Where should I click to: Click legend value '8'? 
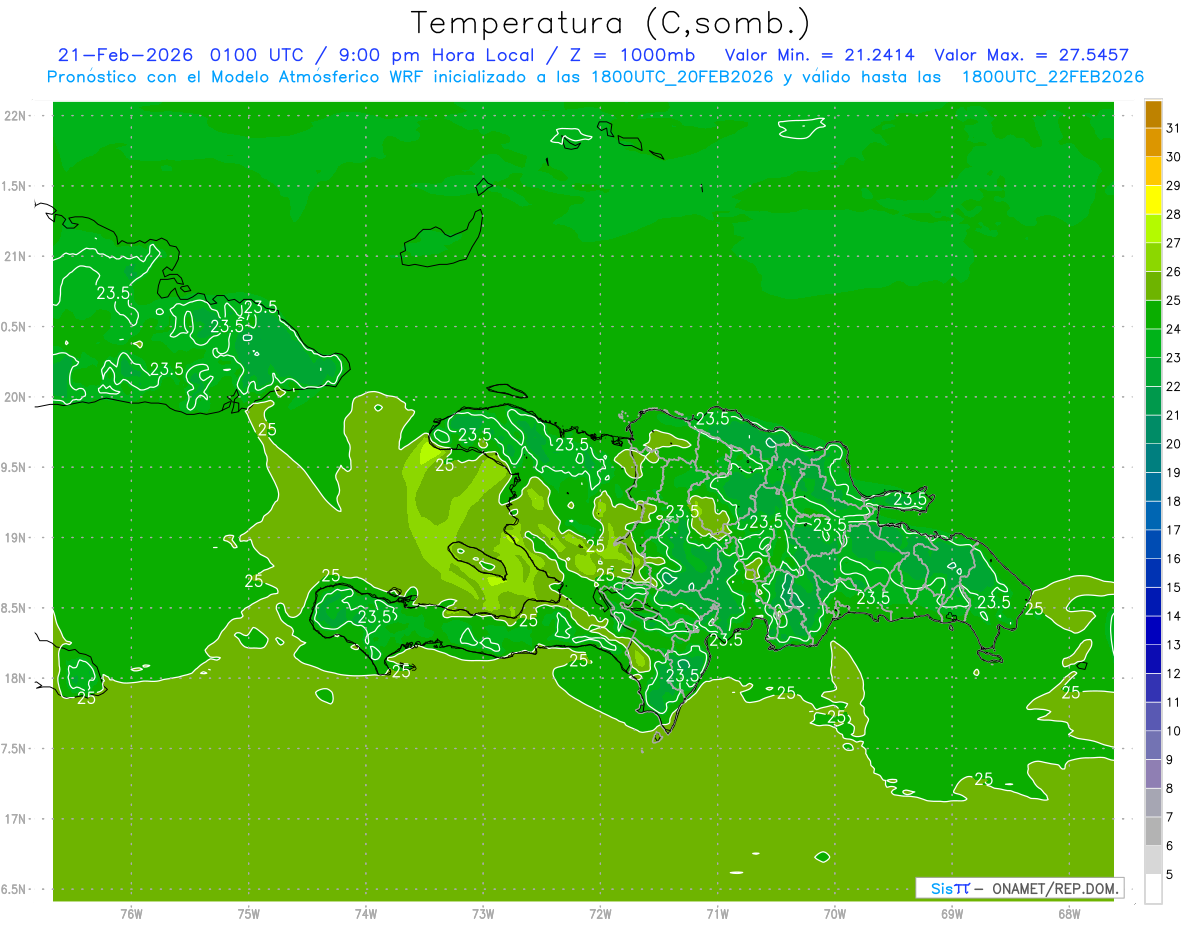(1170, 788)
